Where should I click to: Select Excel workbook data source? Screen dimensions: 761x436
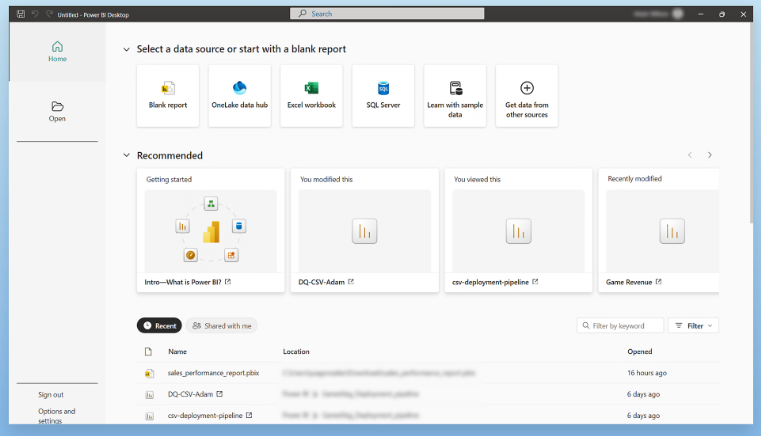pyautogui.click(x=312, y=96)
